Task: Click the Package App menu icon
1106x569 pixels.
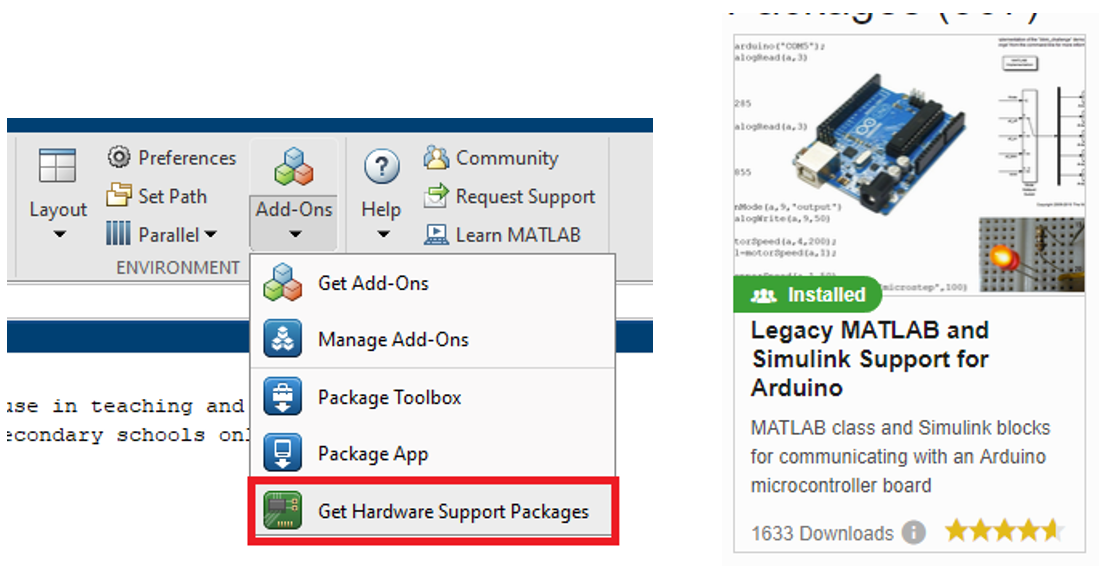Action: 283,453
